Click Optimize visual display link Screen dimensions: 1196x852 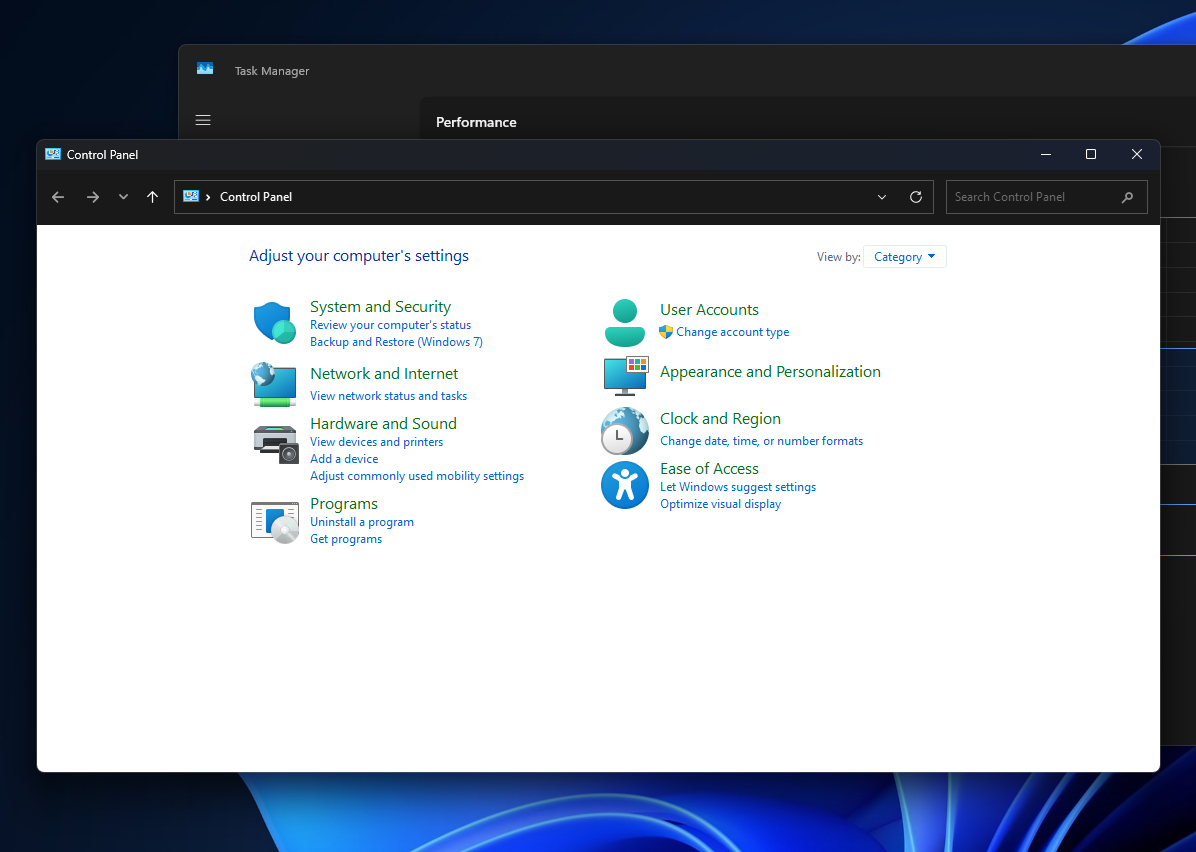pyautogui.click(x=721, y=503)
